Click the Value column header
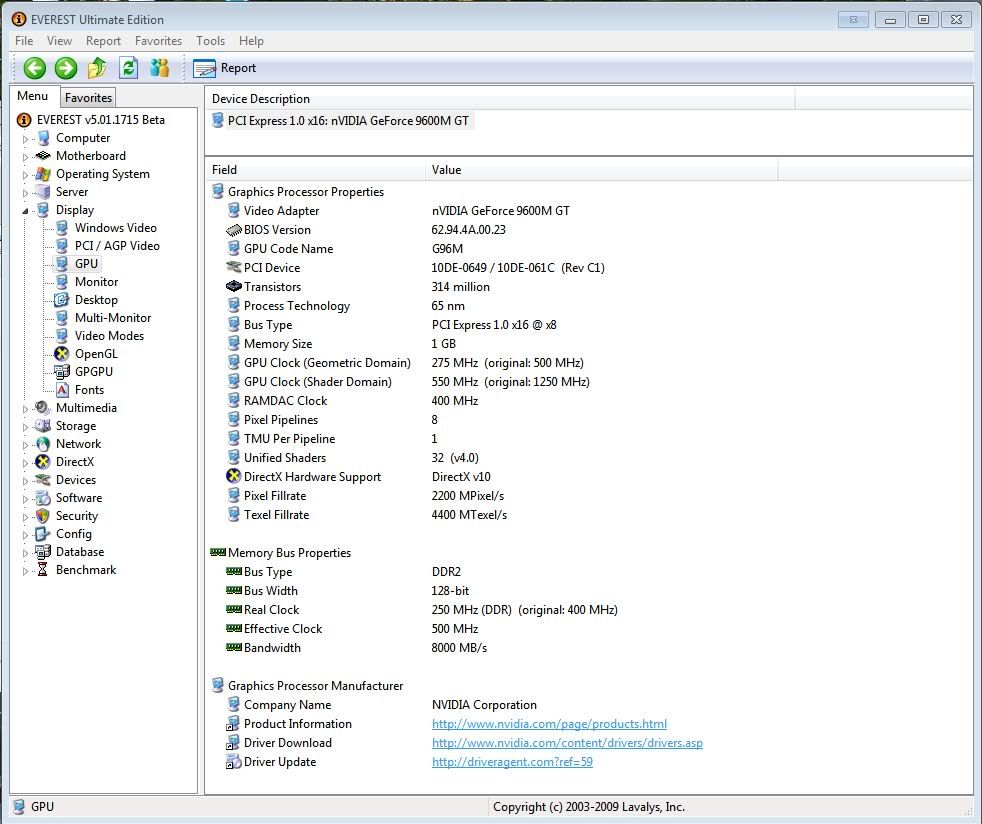 click(602, 170)
